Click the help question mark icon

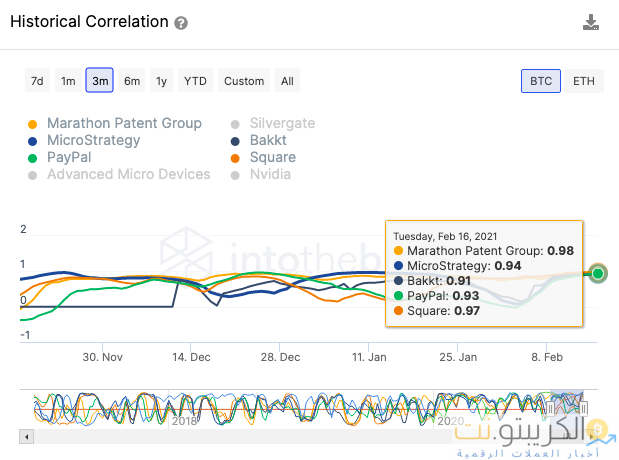coord(181,23)
